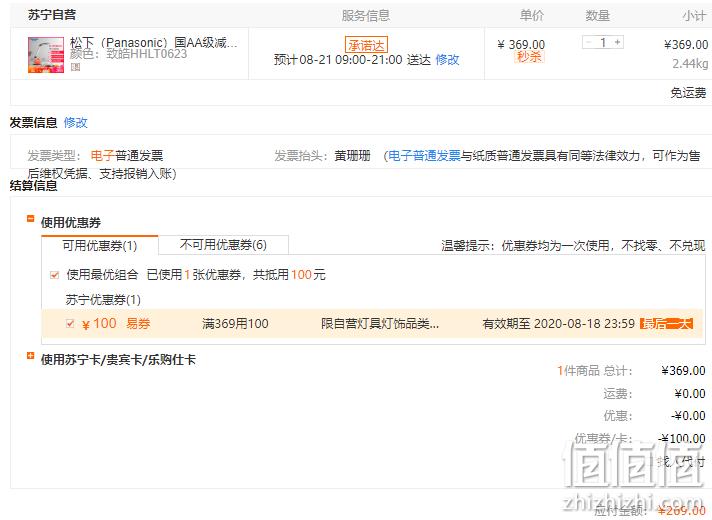Open the blue 电子普通发票 link

424,156
